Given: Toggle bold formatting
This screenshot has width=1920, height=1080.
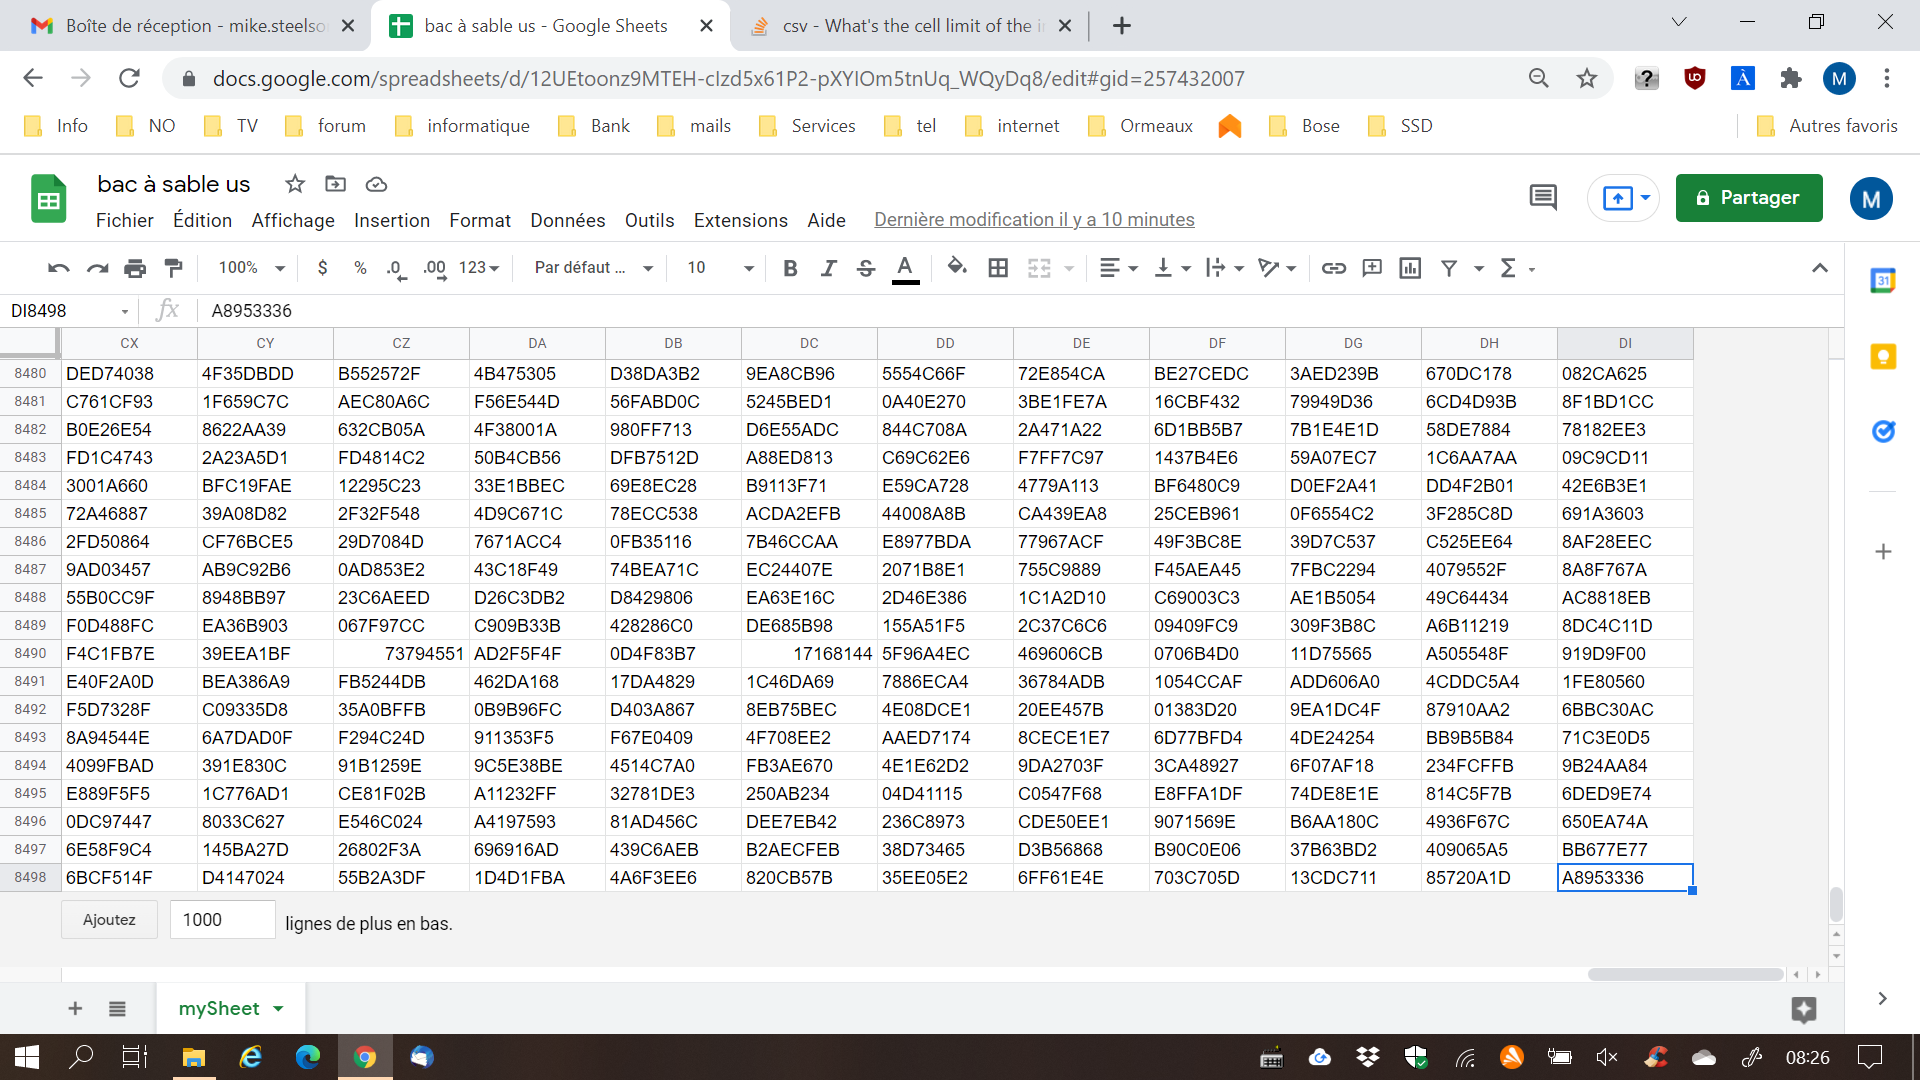Looking at the screenshot, I should (x=790, y=268).
